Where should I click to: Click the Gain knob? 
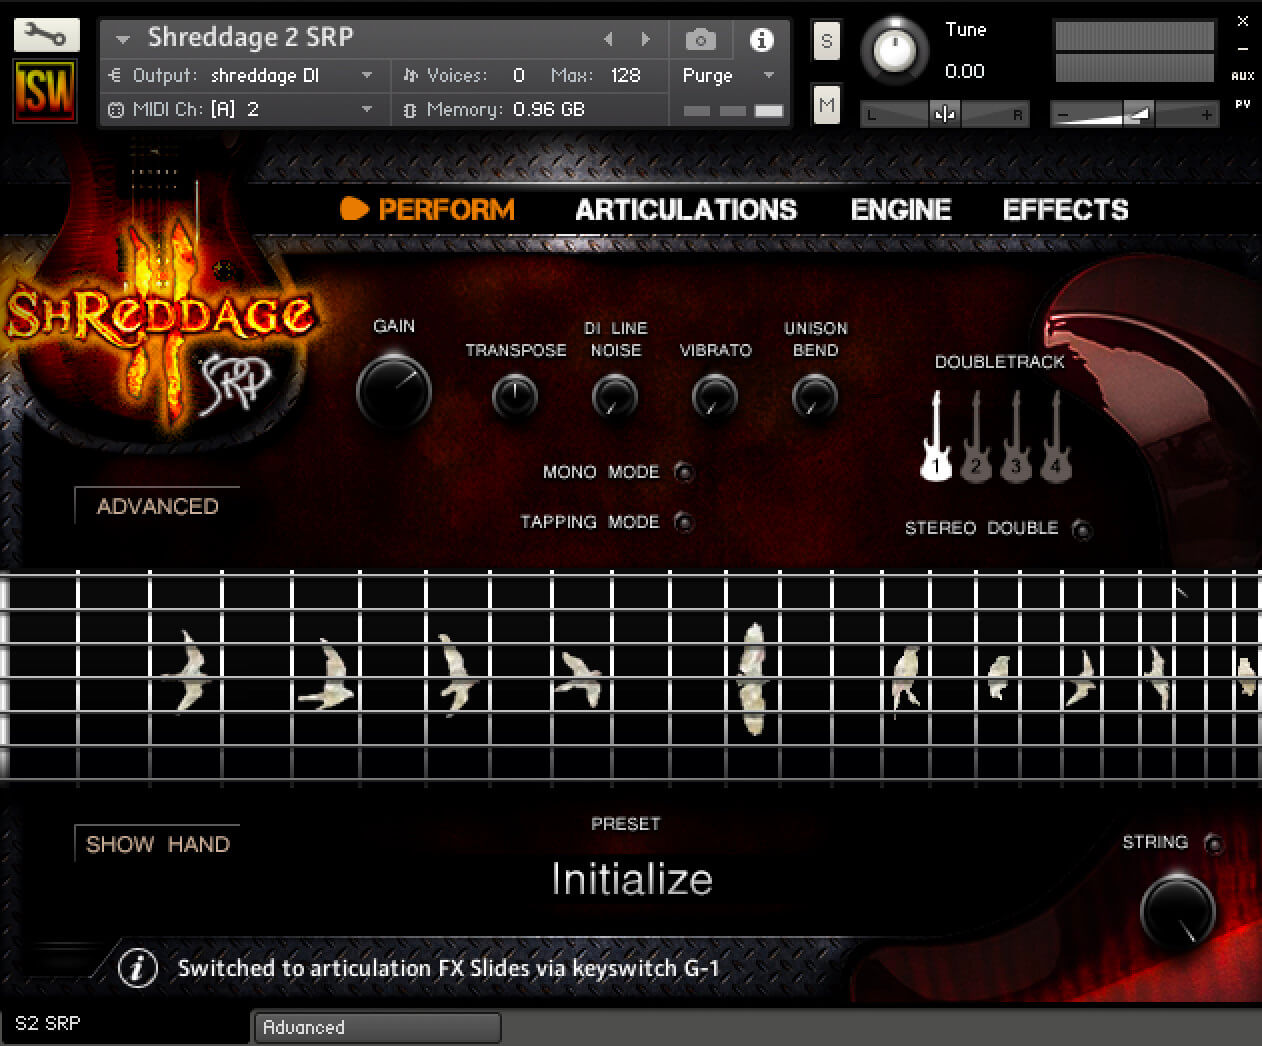coord(394,390)
